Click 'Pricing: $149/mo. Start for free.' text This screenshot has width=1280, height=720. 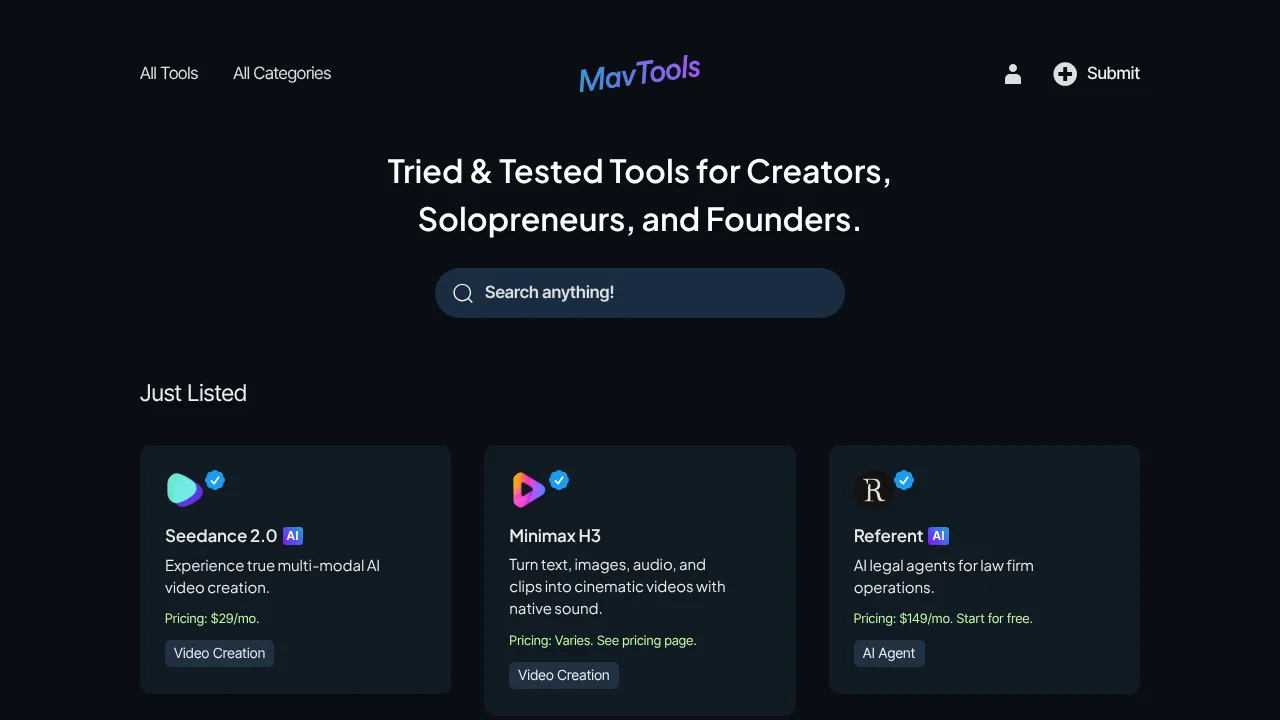pos(943,619)
